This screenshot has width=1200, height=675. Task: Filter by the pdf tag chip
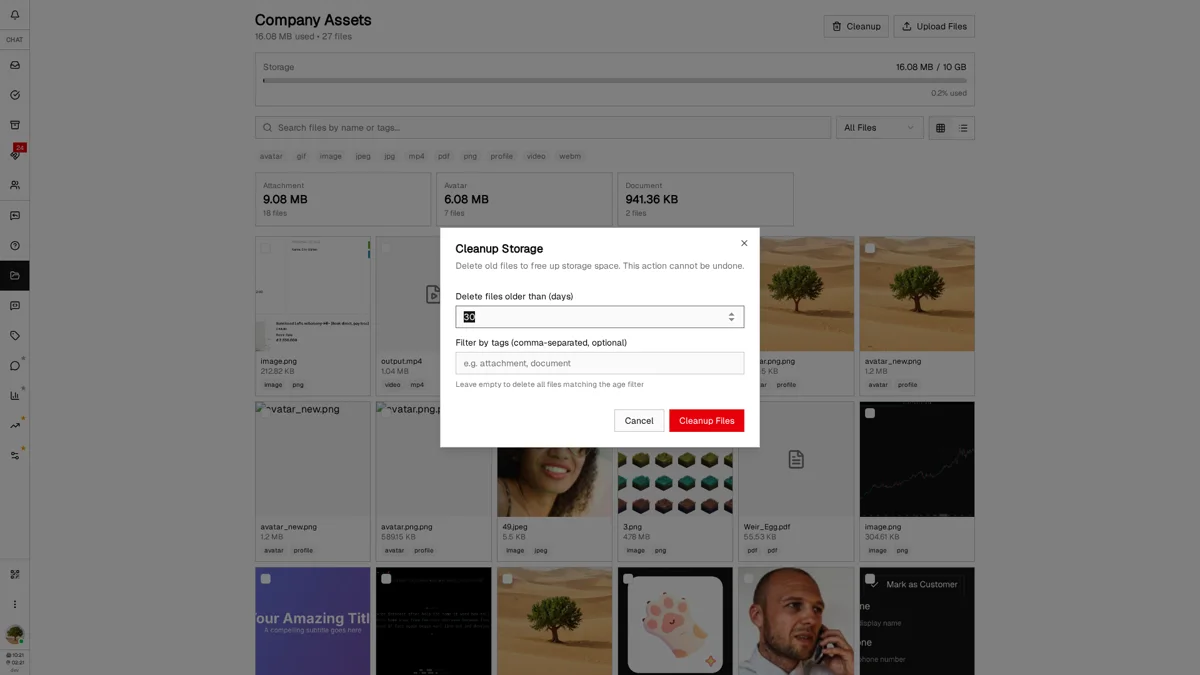443,156
